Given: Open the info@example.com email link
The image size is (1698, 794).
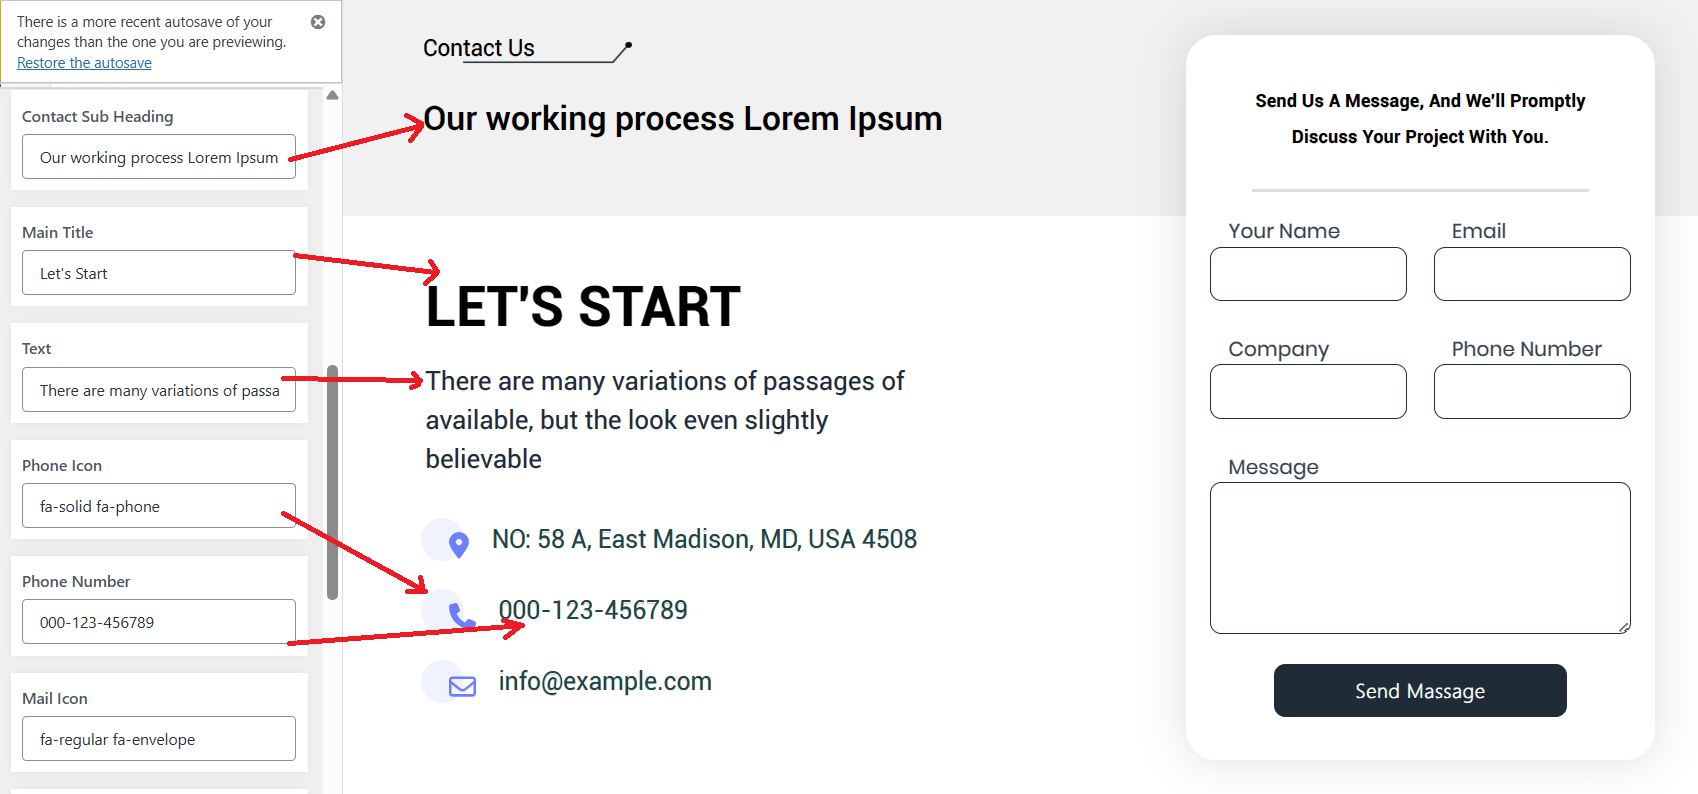Looking at the screenshot, I should pos(605,681).
